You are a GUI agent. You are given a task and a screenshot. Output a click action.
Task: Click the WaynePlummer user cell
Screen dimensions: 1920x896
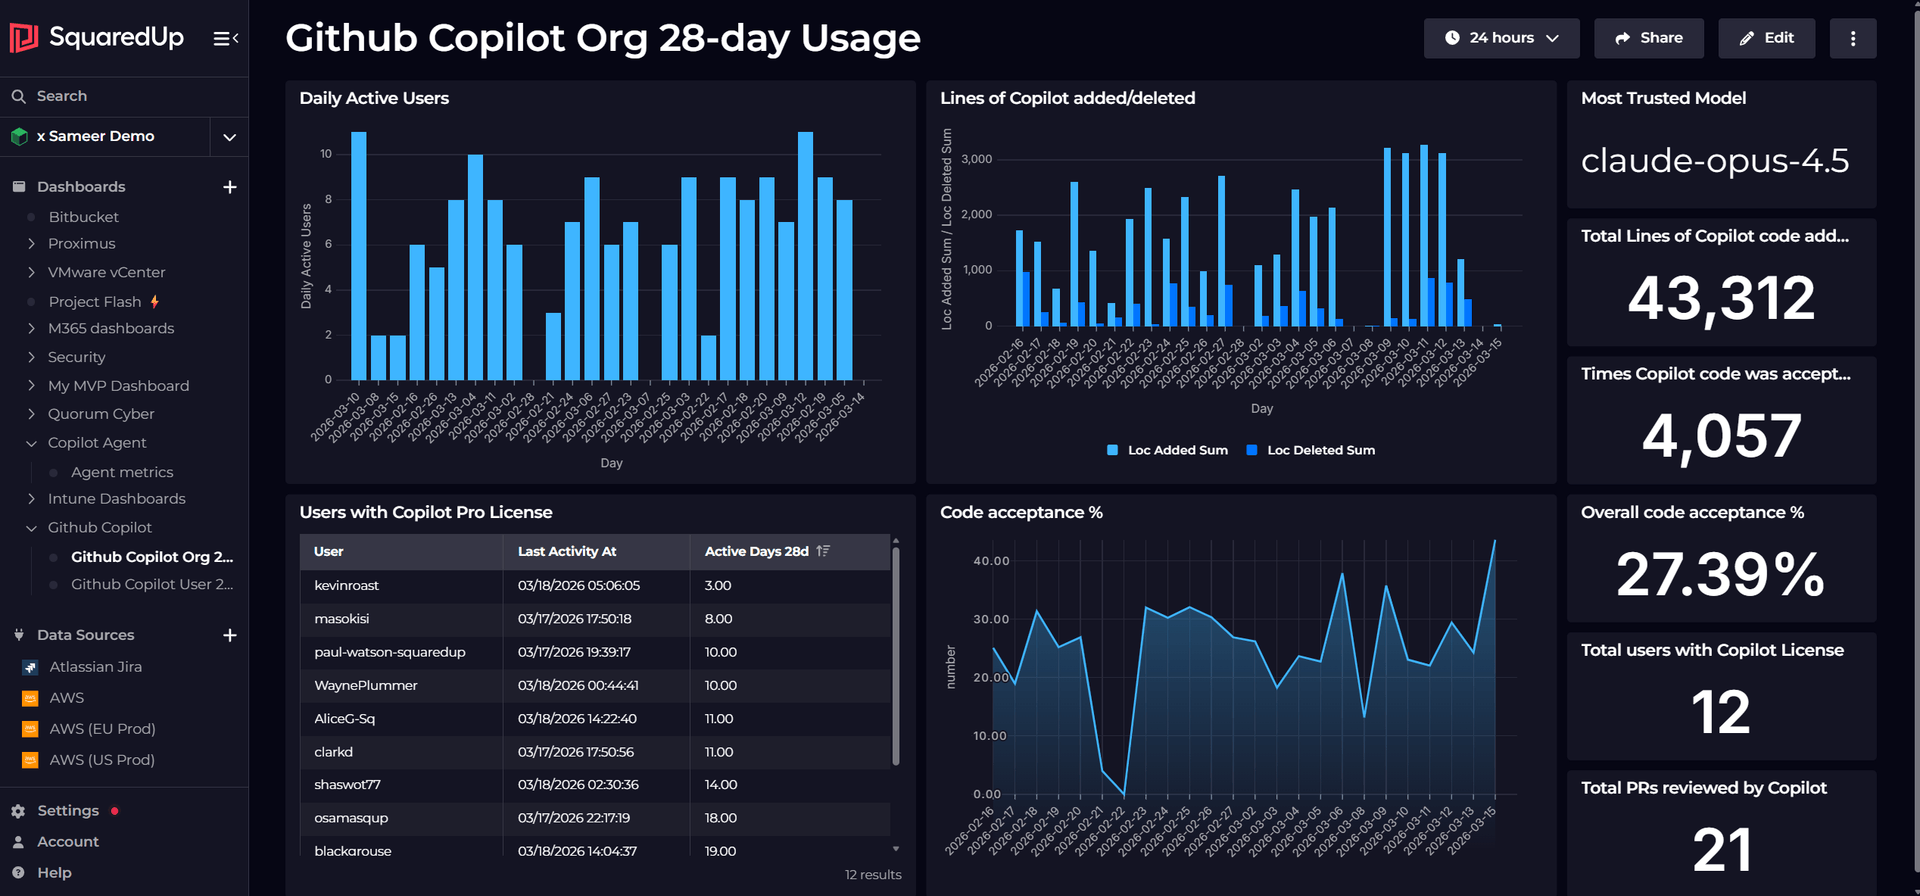401,685
